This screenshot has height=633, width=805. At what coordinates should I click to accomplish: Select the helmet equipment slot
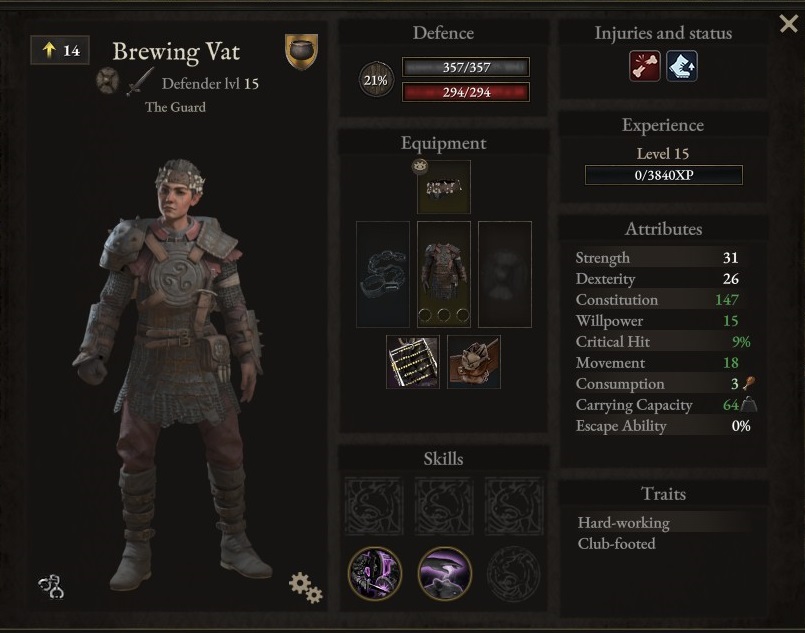(x=444, y=187)
